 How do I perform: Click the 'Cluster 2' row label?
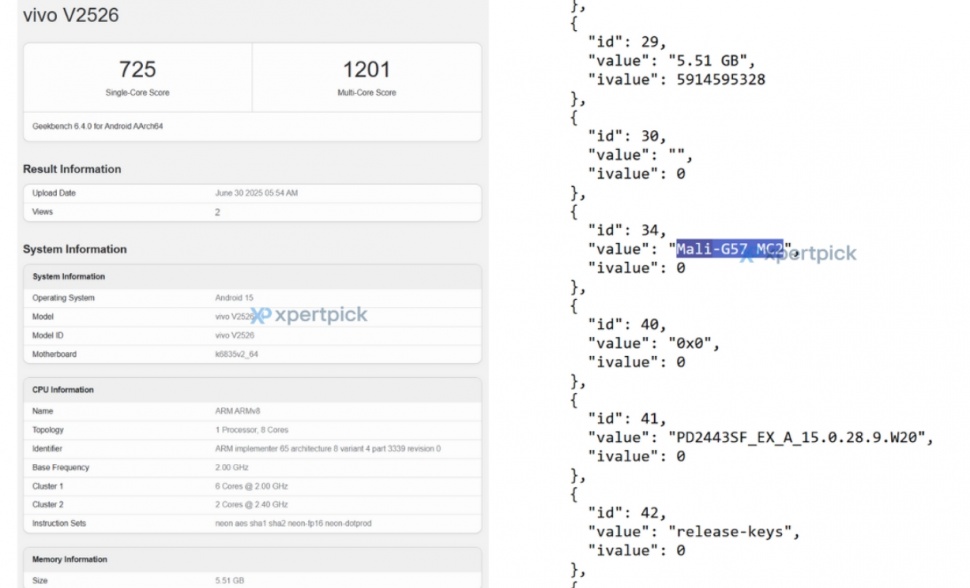[x=48, y=504]
